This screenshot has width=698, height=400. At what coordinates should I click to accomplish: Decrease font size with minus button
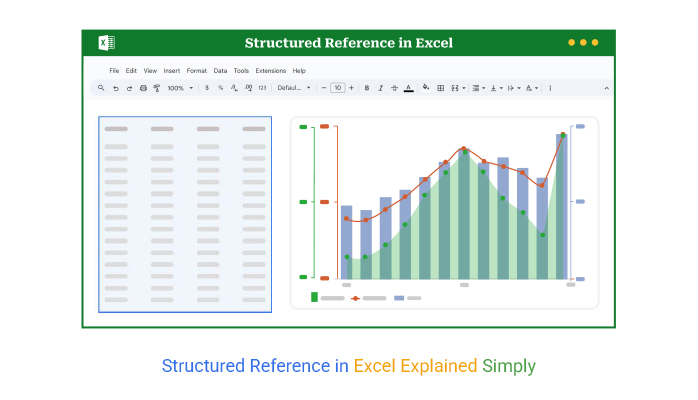coord(326,88)
